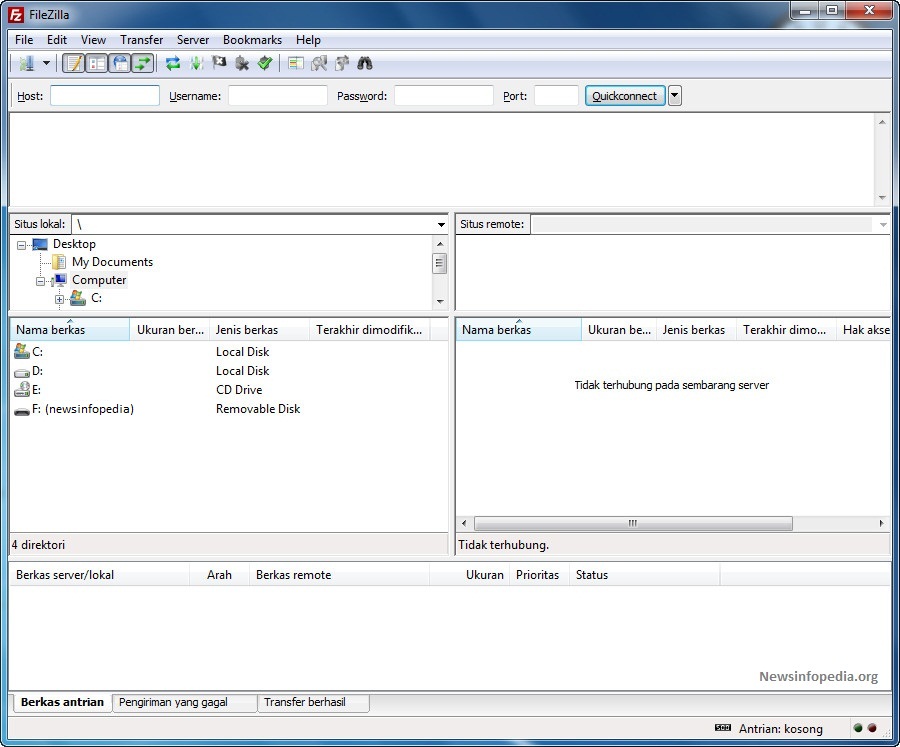The height and width of the screenshot is (747, 900).
Task: Open the Server menu
Action: coord(193,40)
